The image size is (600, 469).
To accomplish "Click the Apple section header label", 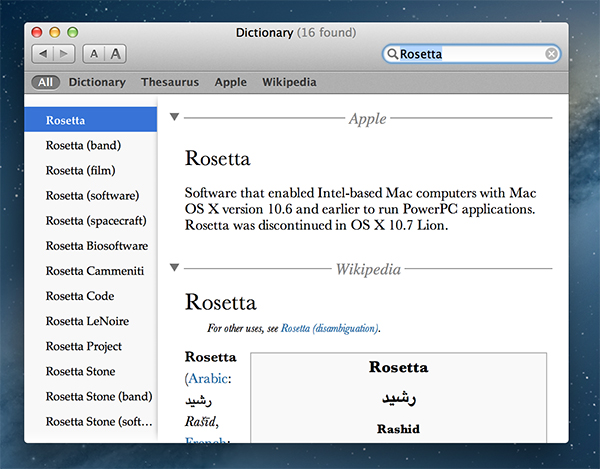I will tap(367, 118).
